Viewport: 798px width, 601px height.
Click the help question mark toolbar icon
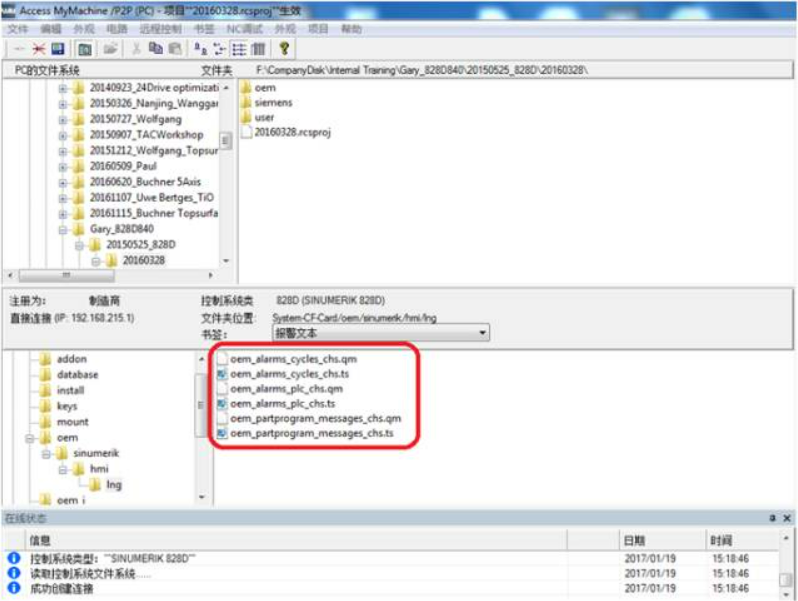coord(284,48)
